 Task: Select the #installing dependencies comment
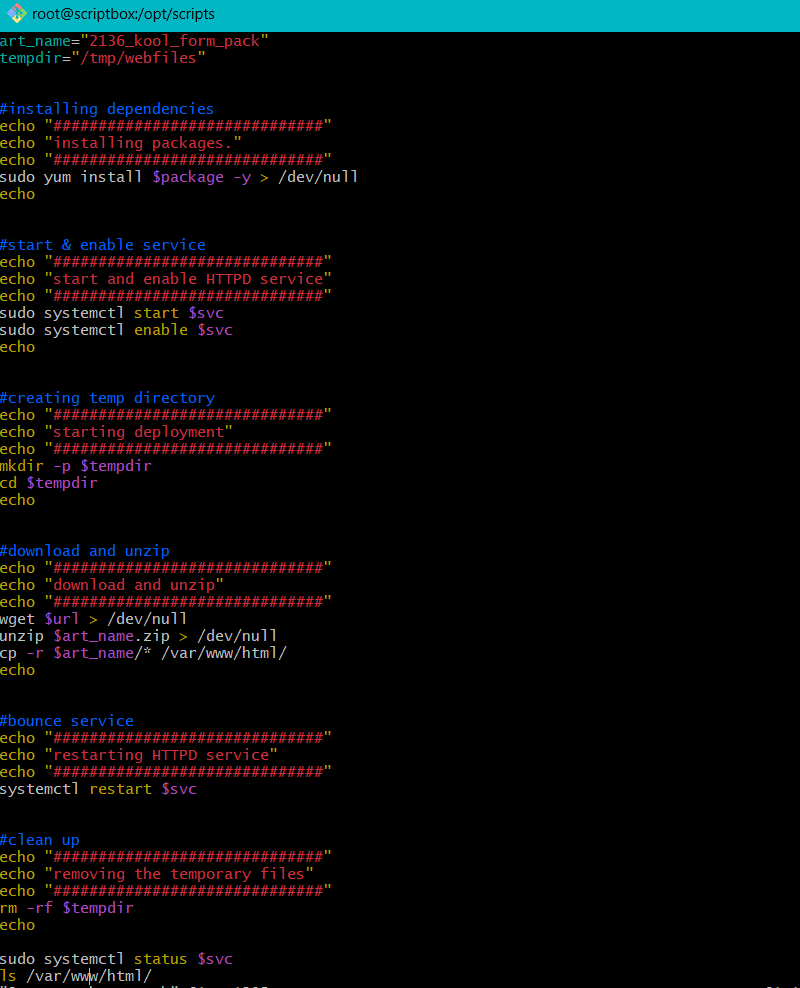106,108
